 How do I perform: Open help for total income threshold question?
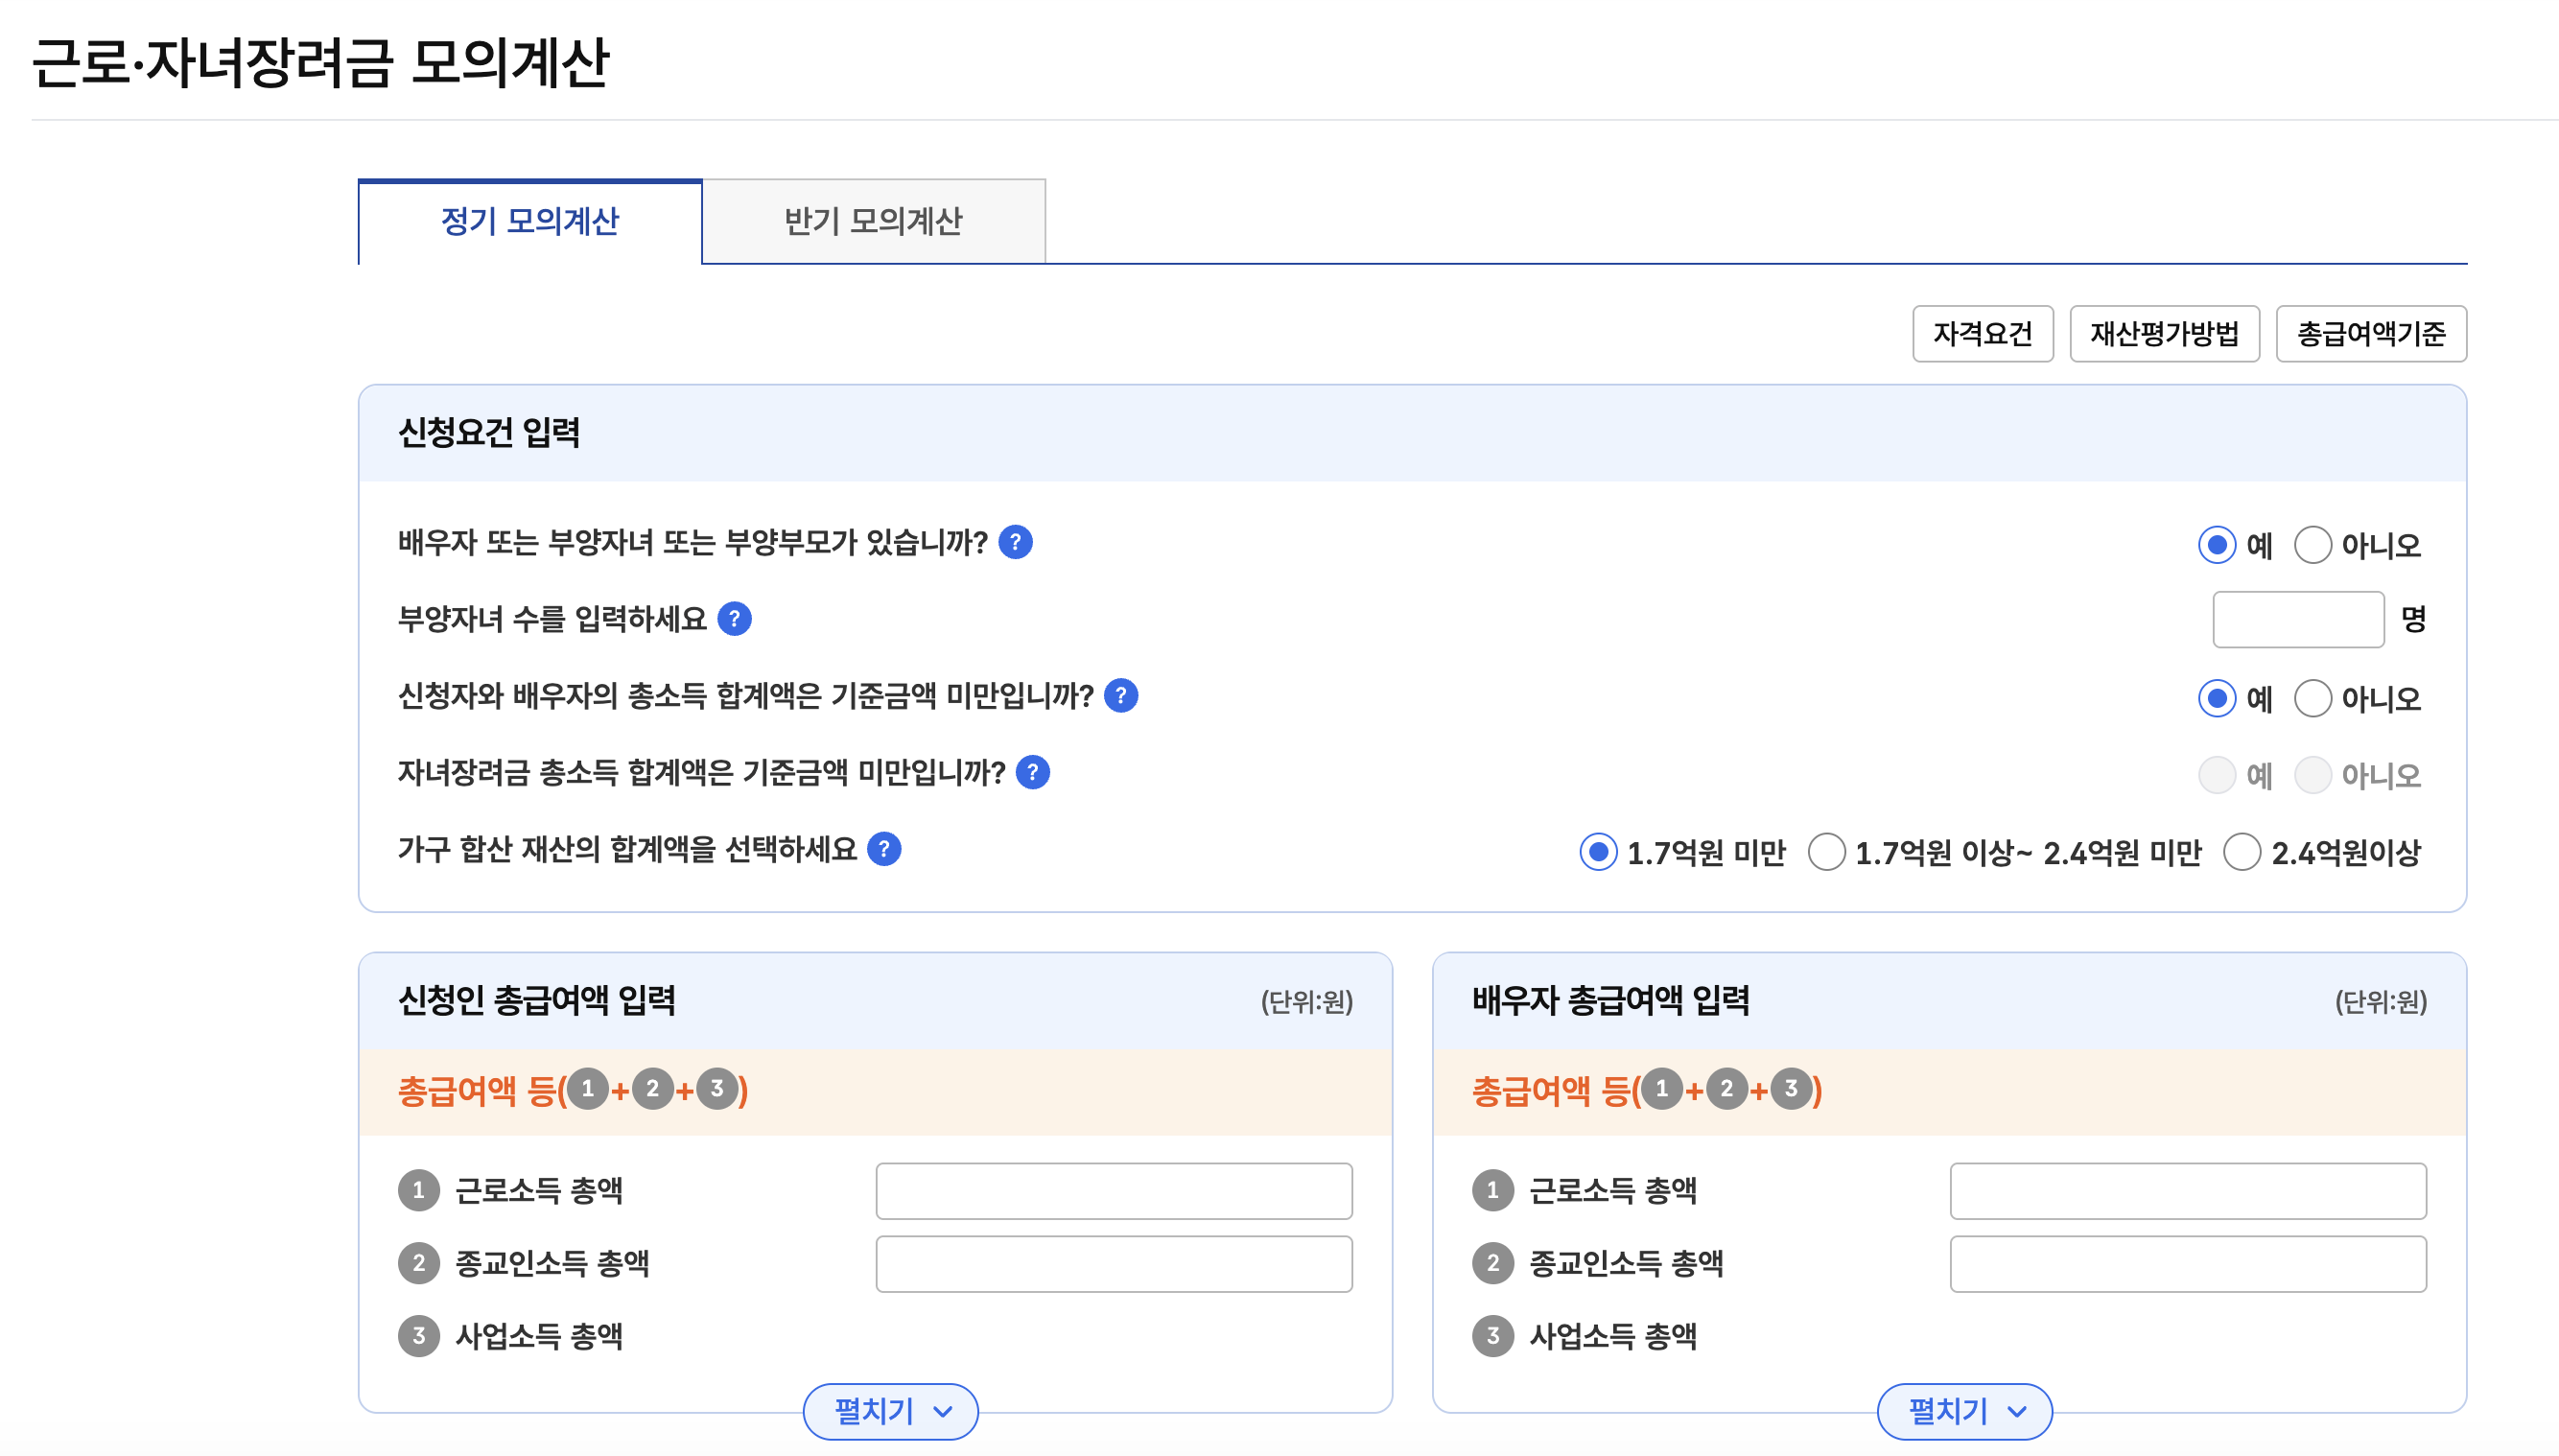[1122, 697]
